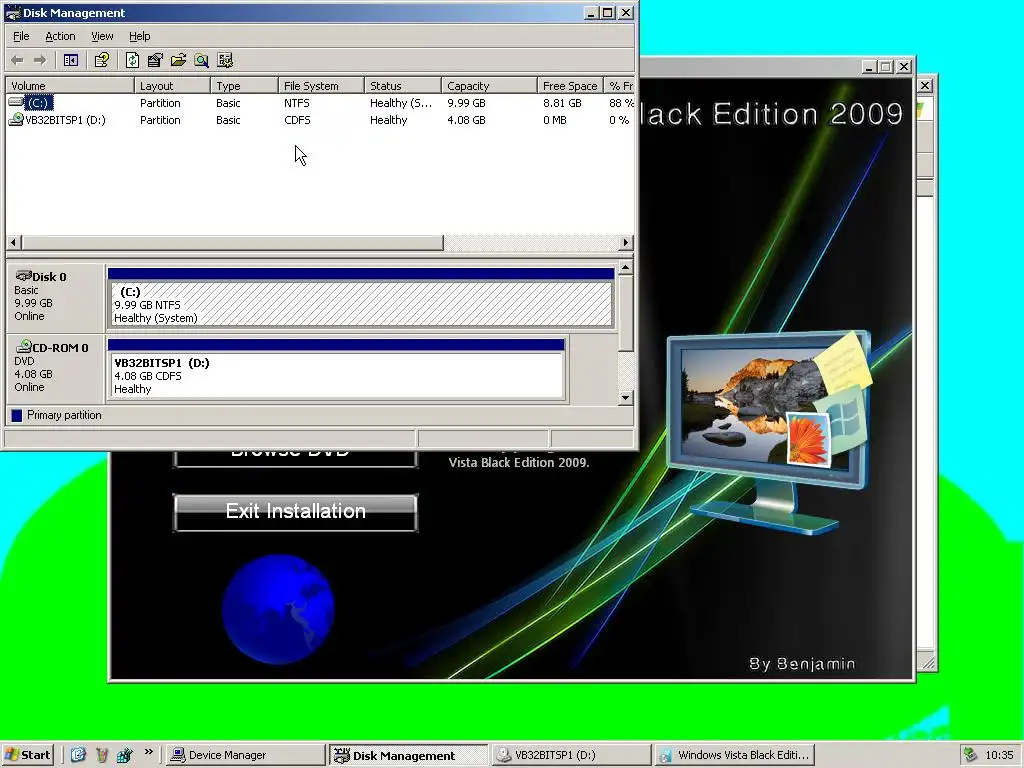1024x768 pixels.
Task: Click Exit Installation button in Vista Black window
Action: click(x=295, y=511)
